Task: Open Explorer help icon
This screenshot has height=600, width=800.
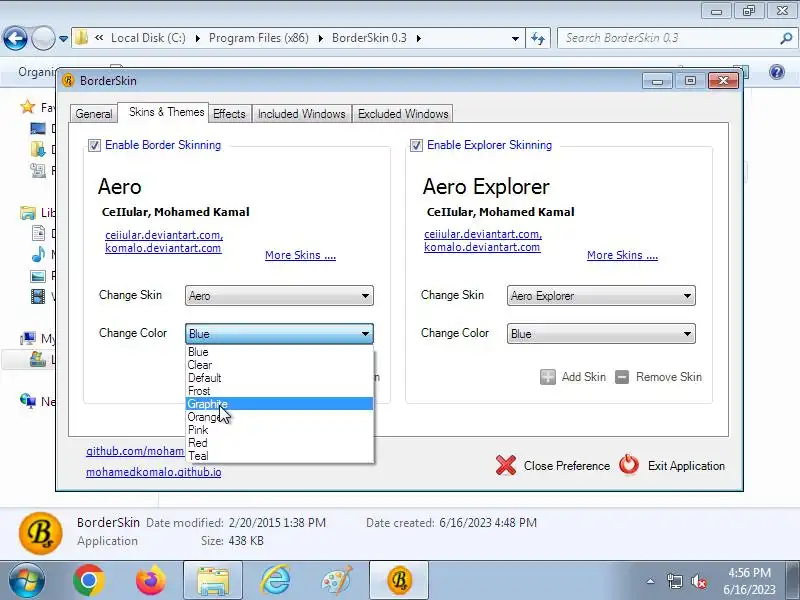Action: 777,72
